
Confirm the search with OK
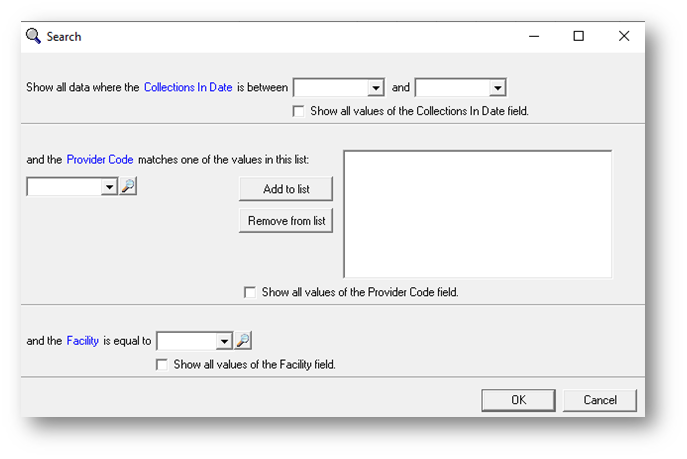click(518, 400)
